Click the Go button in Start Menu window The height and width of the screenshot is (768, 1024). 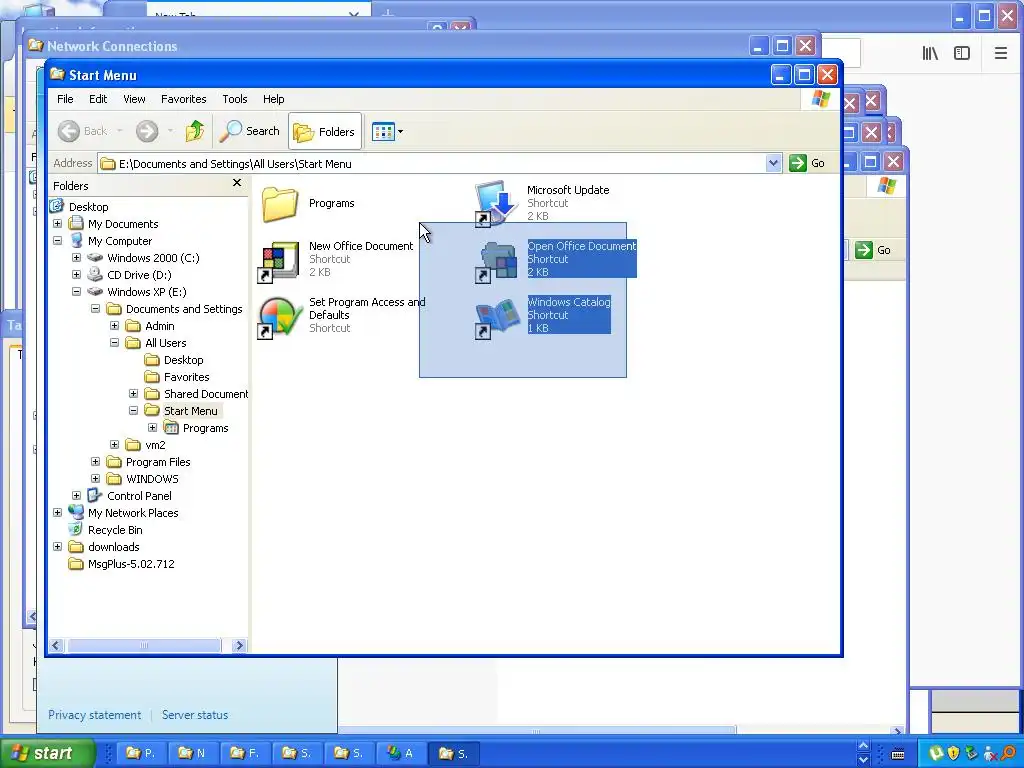point(807,163)
